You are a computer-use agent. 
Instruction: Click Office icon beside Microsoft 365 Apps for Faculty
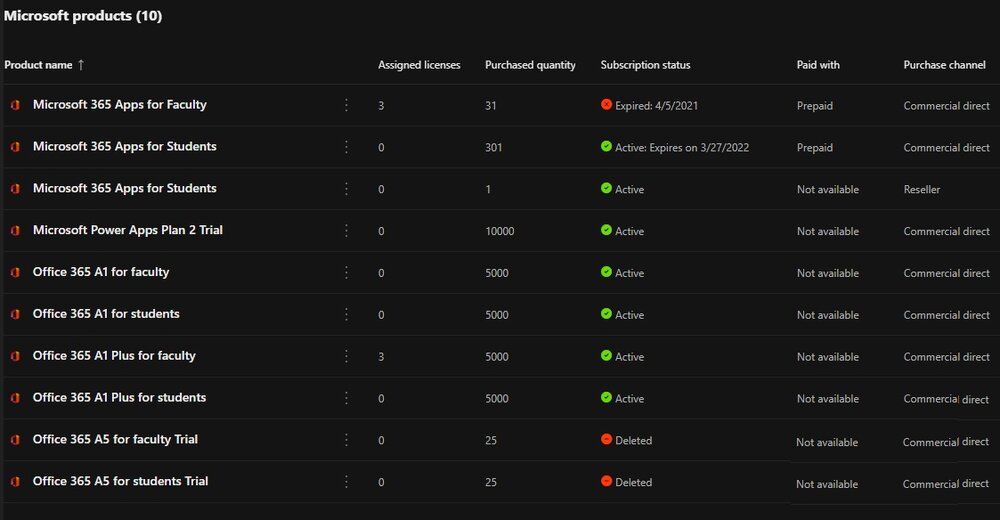15,105
